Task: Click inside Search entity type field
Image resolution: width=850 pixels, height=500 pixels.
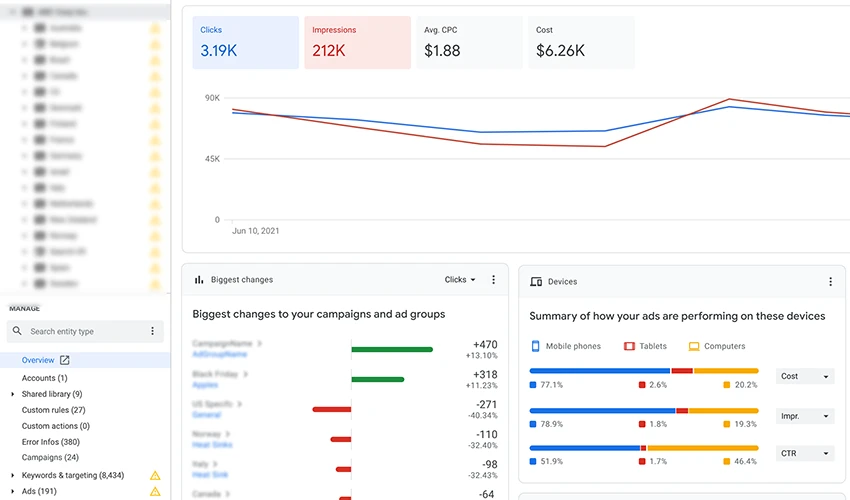Action: 85,331
